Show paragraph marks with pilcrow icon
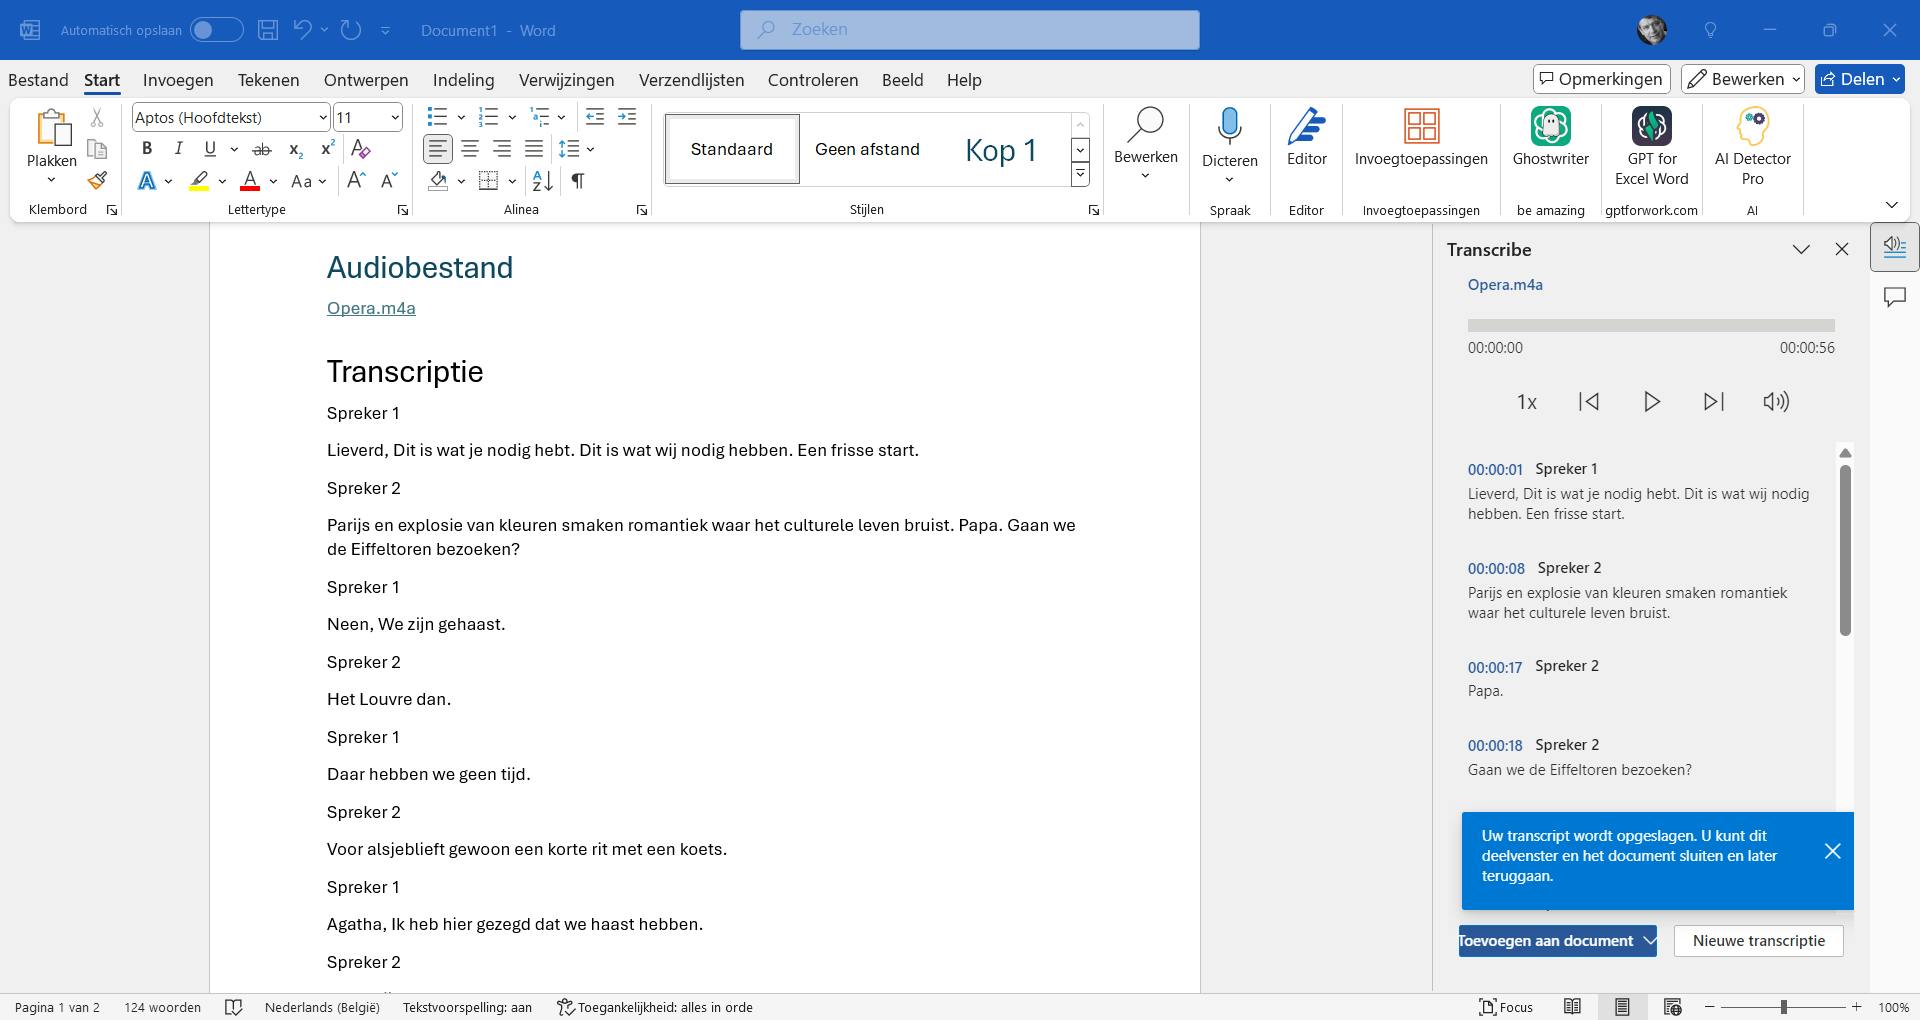Image resolution: width=1920 pixels, height=1020 pixels. [578, 181]
